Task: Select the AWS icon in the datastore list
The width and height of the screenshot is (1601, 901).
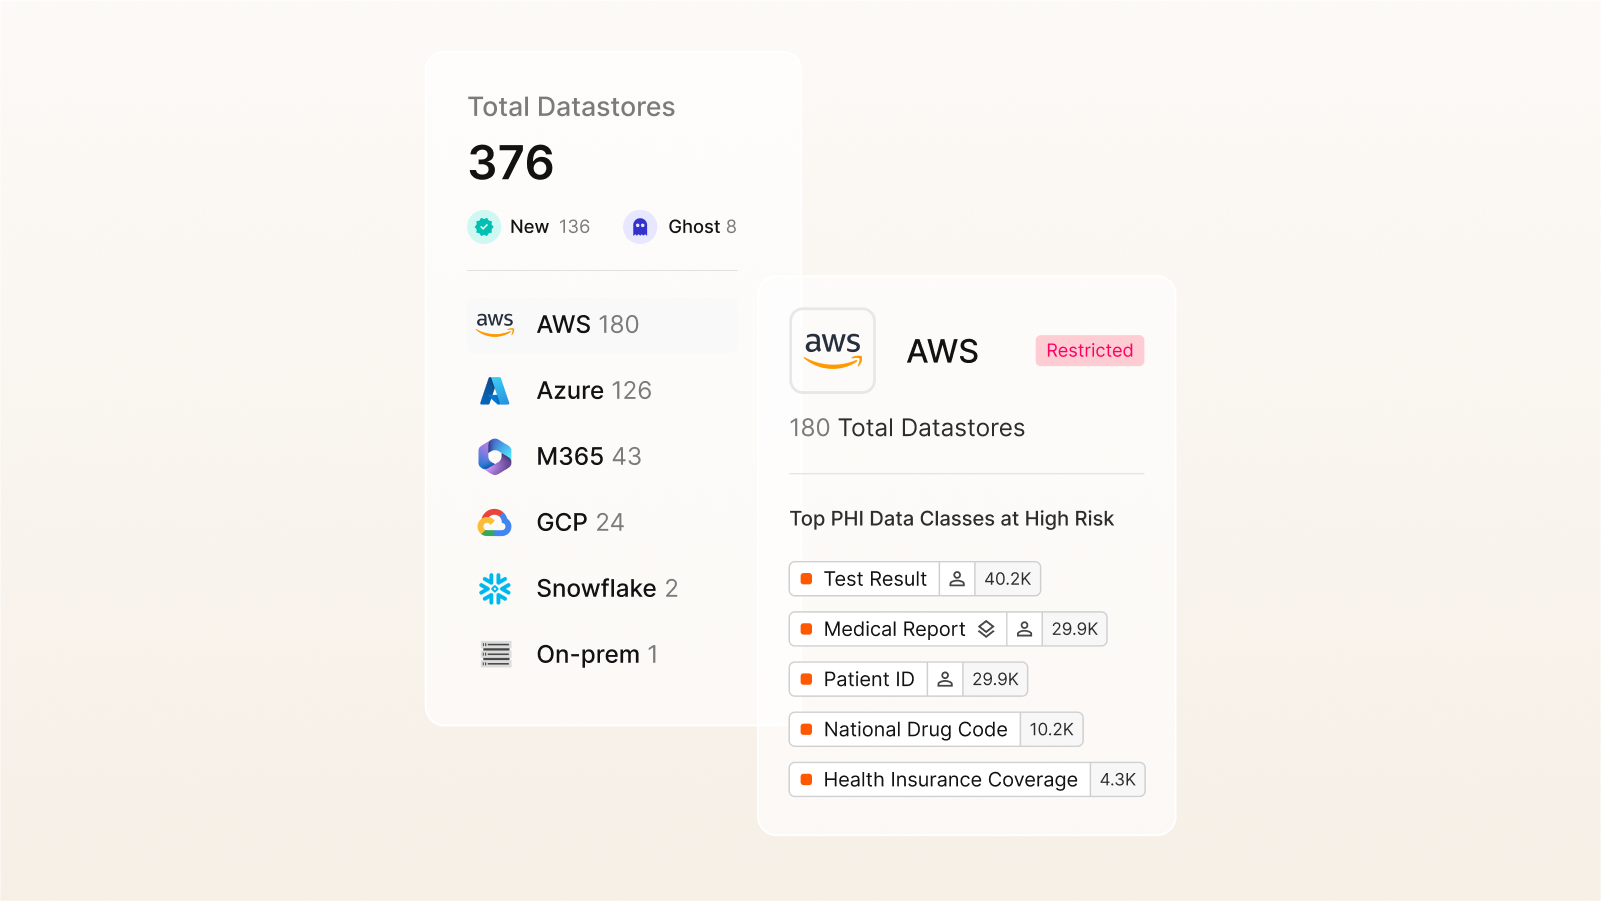Action: [495, 324]
